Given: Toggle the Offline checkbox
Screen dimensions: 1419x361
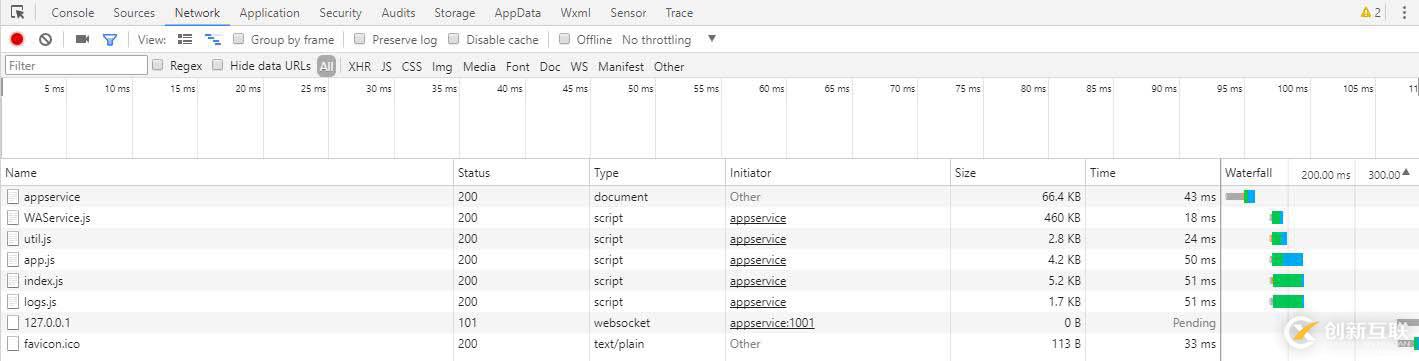Looking at the screenshot, I should pyautogui.click(x=564, y=39).
